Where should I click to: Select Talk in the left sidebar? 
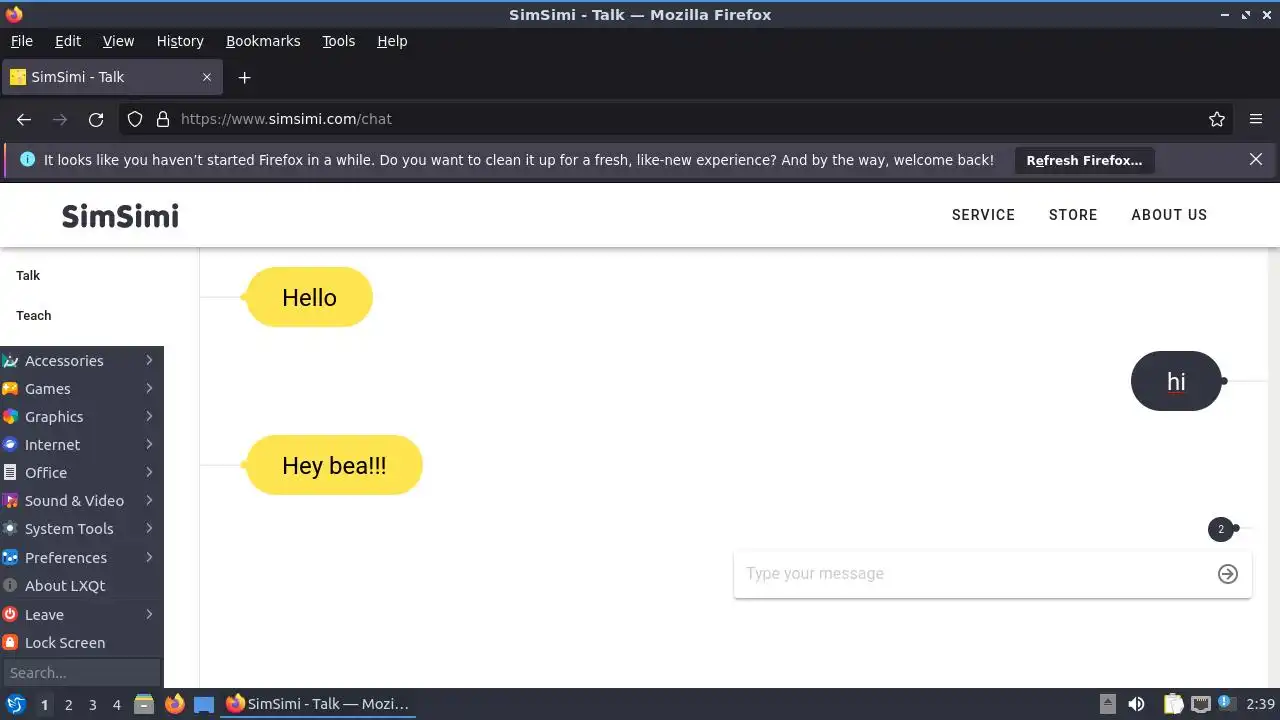[x=28, y=275]
